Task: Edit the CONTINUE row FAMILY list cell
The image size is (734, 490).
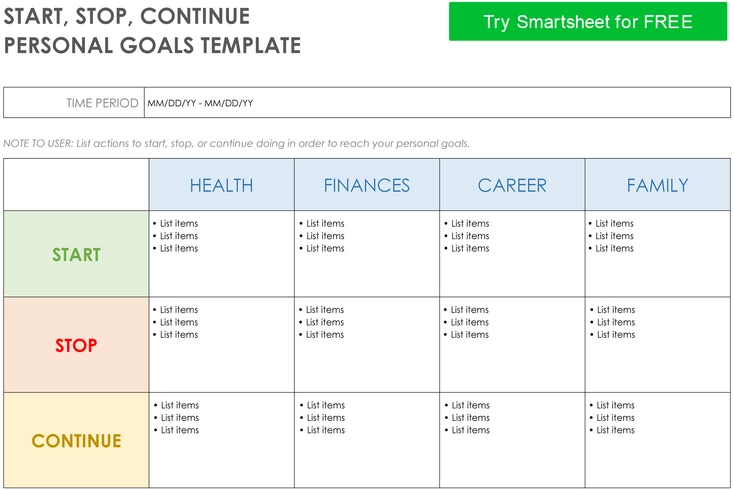Action: click(x=658, y=440)
